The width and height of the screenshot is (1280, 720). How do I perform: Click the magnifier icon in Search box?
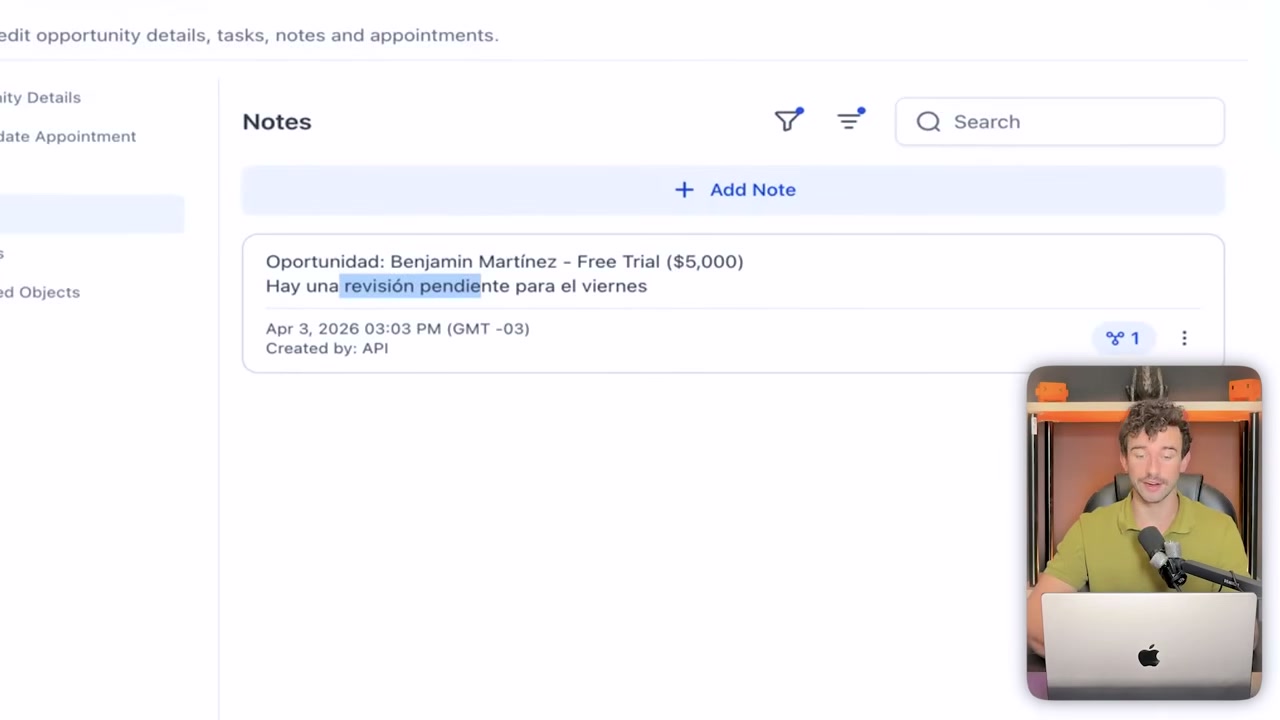[x=928, y=122]
